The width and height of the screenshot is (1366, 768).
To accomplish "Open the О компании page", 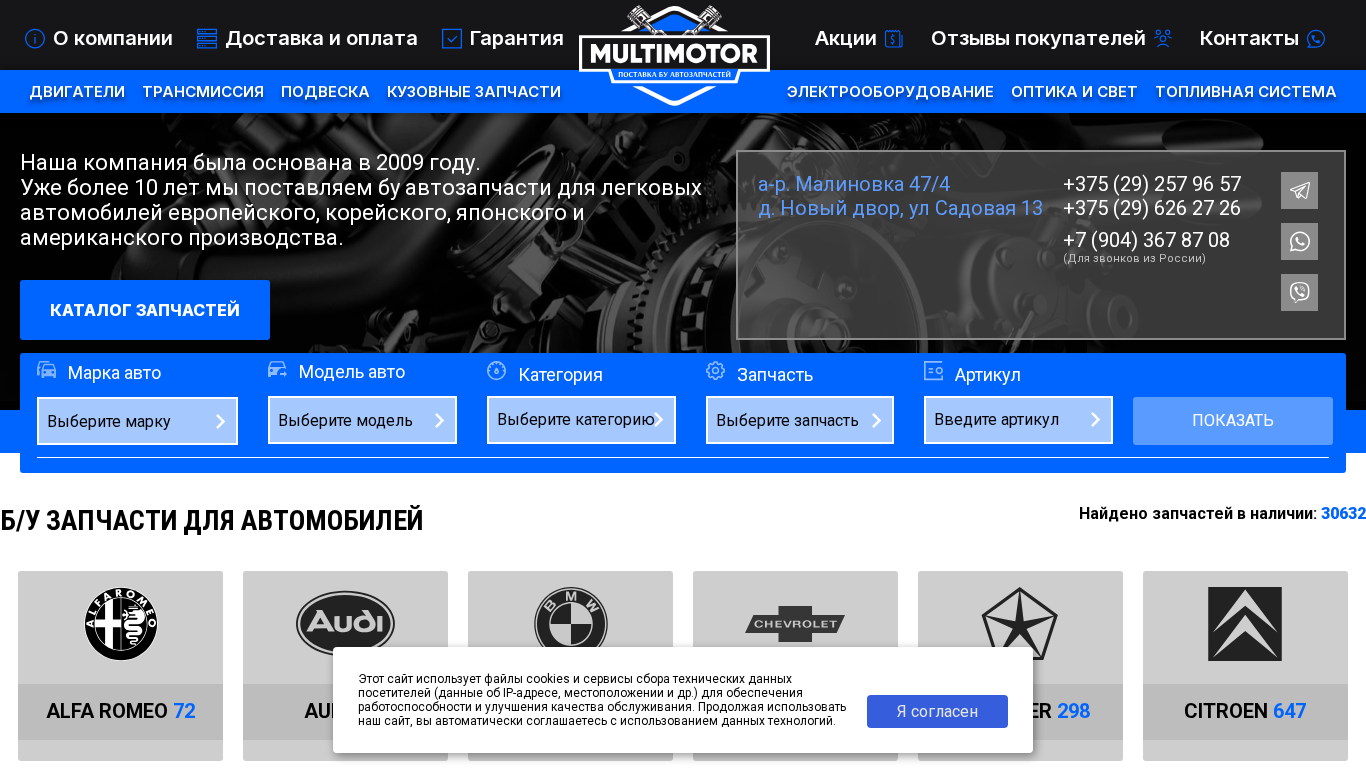I will point(113,39).
